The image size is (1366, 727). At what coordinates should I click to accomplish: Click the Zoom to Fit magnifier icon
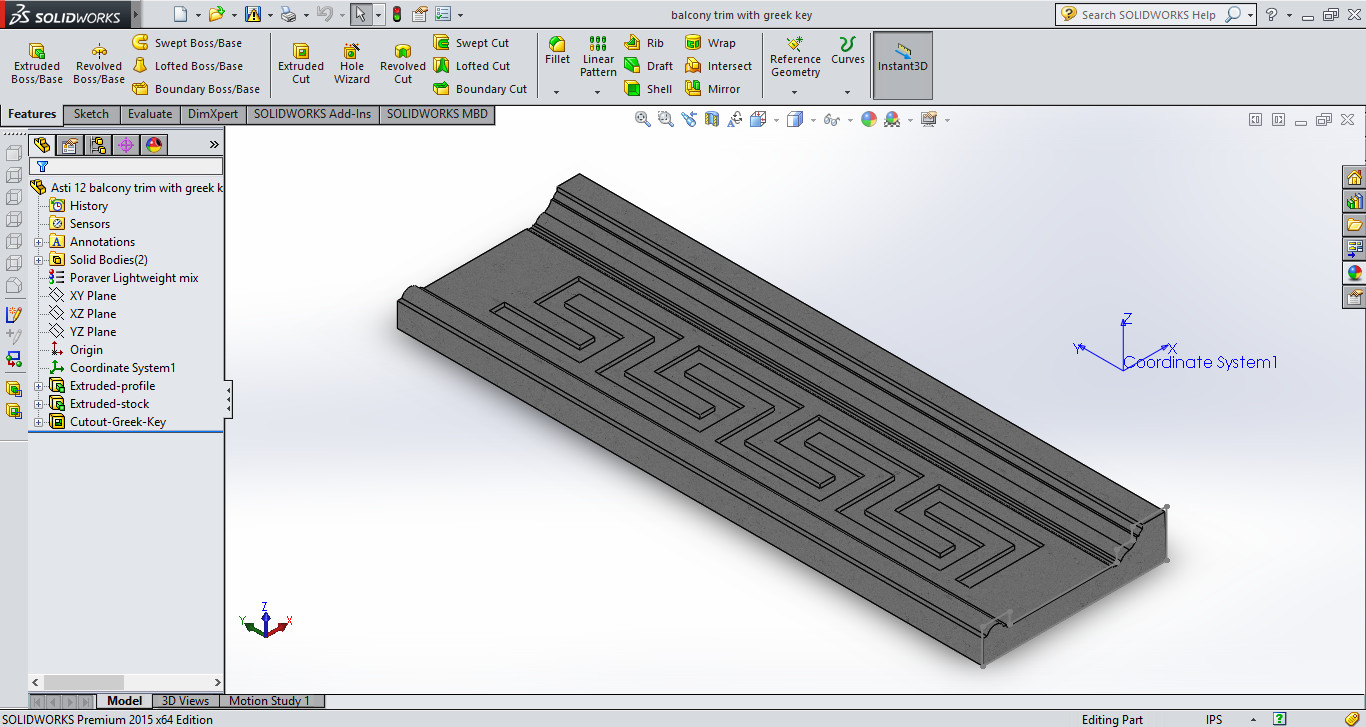(x=643, y=119)
